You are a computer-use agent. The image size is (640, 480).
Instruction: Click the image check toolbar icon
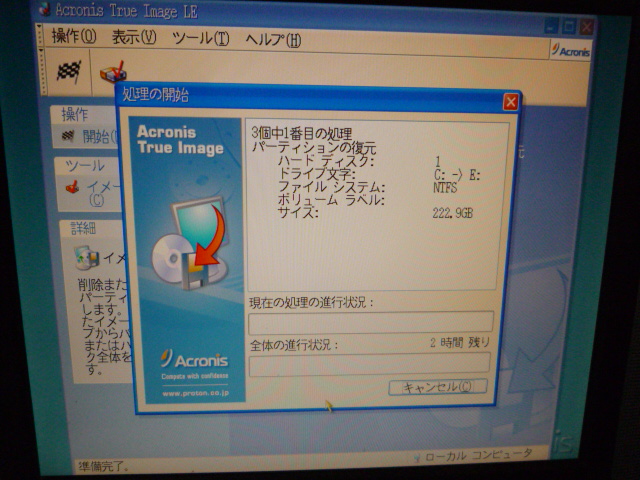113,72
